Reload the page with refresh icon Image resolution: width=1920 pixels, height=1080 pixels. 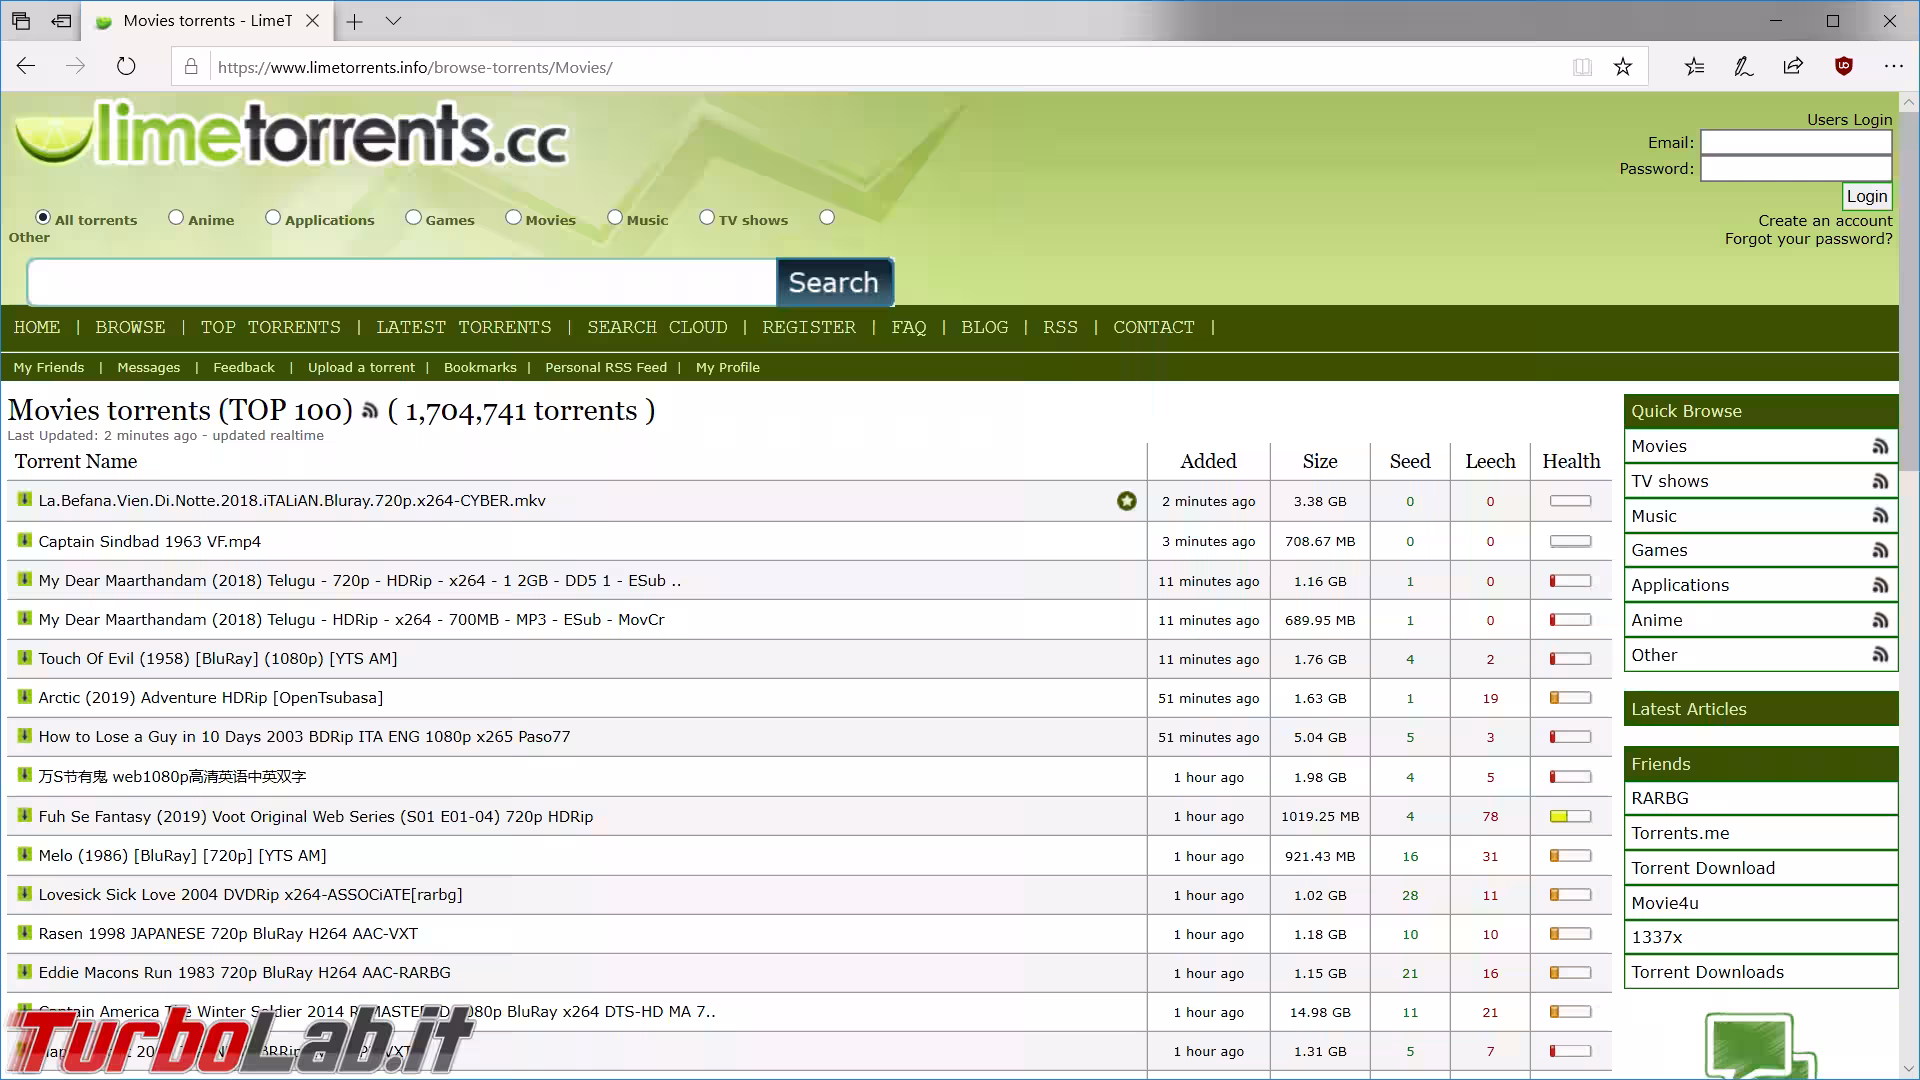[125, 66]
